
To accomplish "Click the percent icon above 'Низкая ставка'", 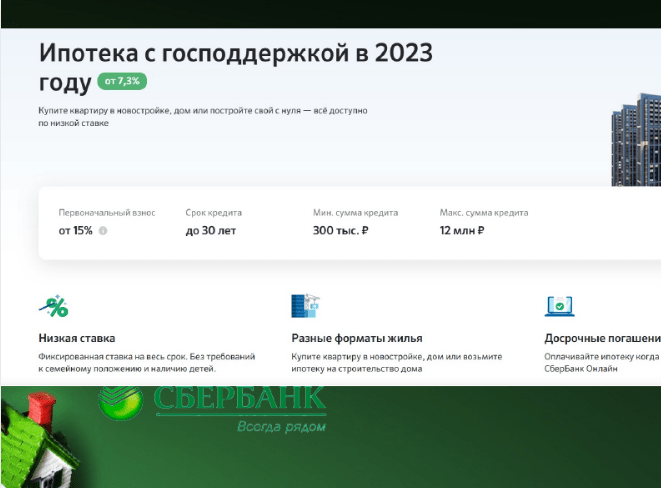I will tap(54, 306).
